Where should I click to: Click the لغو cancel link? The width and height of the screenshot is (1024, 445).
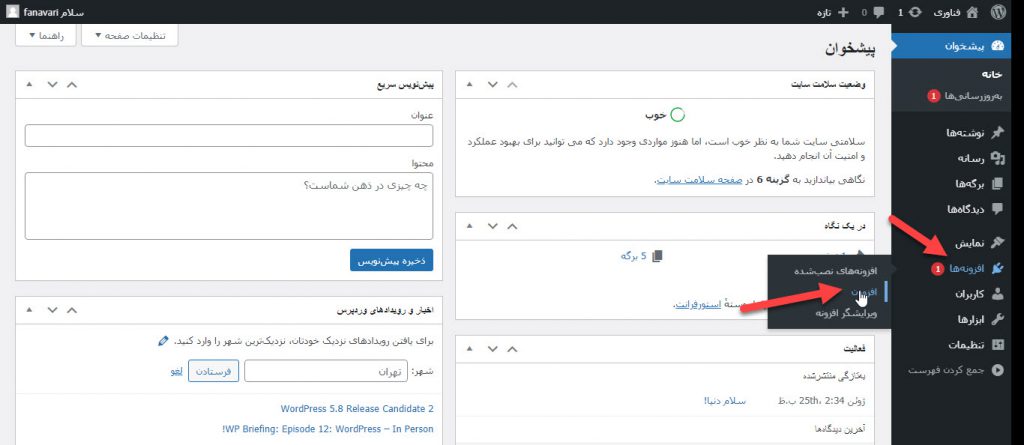(176, 371)
